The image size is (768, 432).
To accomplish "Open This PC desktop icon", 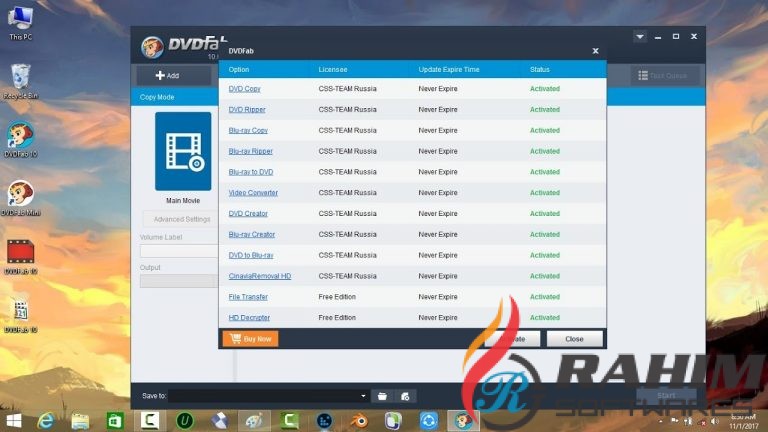I will coord(21,22).
